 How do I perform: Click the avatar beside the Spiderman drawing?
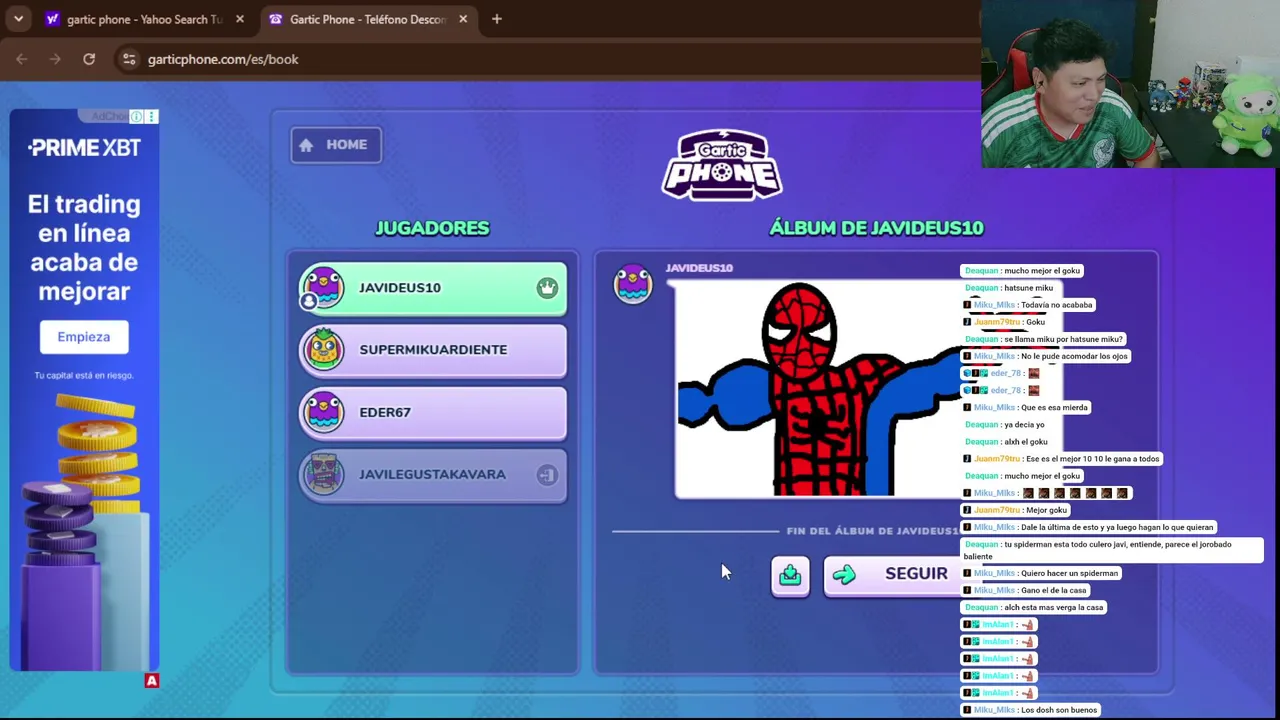coord(633,284)
